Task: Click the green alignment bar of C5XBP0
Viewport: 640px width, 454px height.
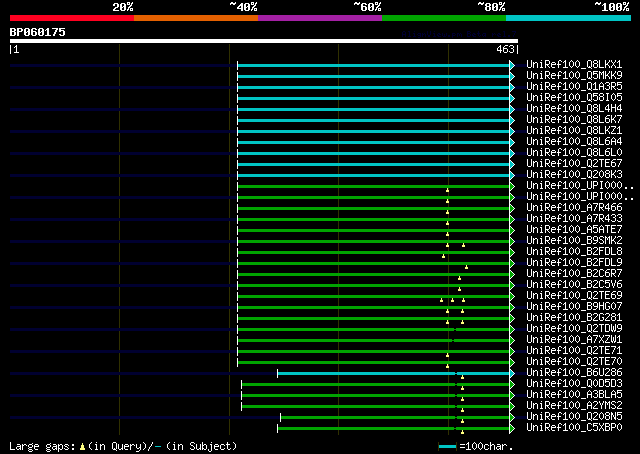Action: (393, 429)
